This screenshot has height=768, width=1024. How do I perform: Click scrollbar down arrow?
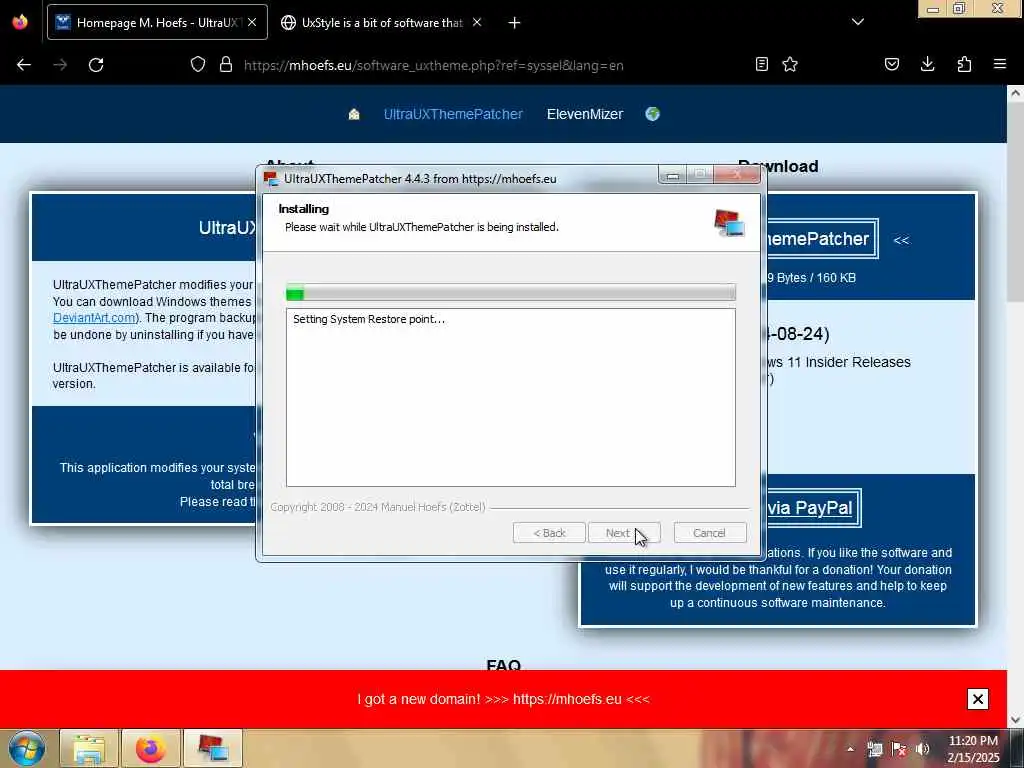click(x=1016, y=720)
